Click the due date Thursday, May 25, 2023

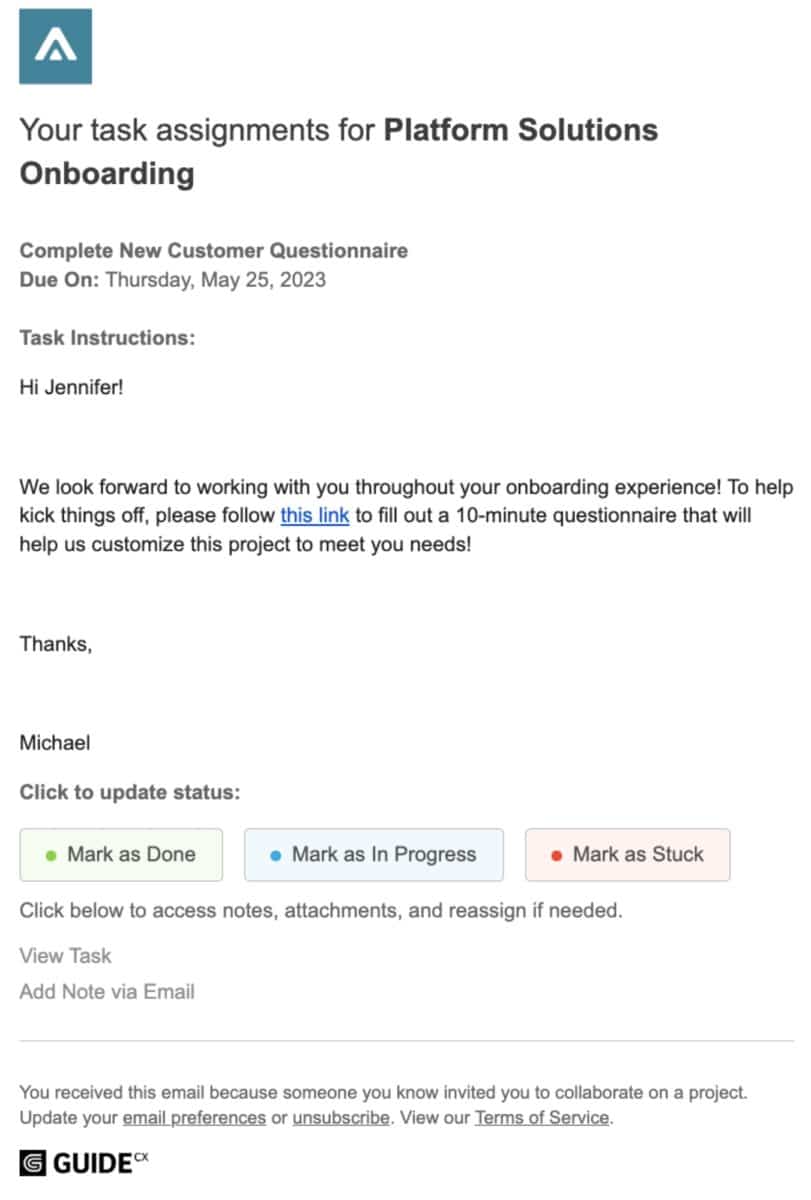[x=215, y=280]
